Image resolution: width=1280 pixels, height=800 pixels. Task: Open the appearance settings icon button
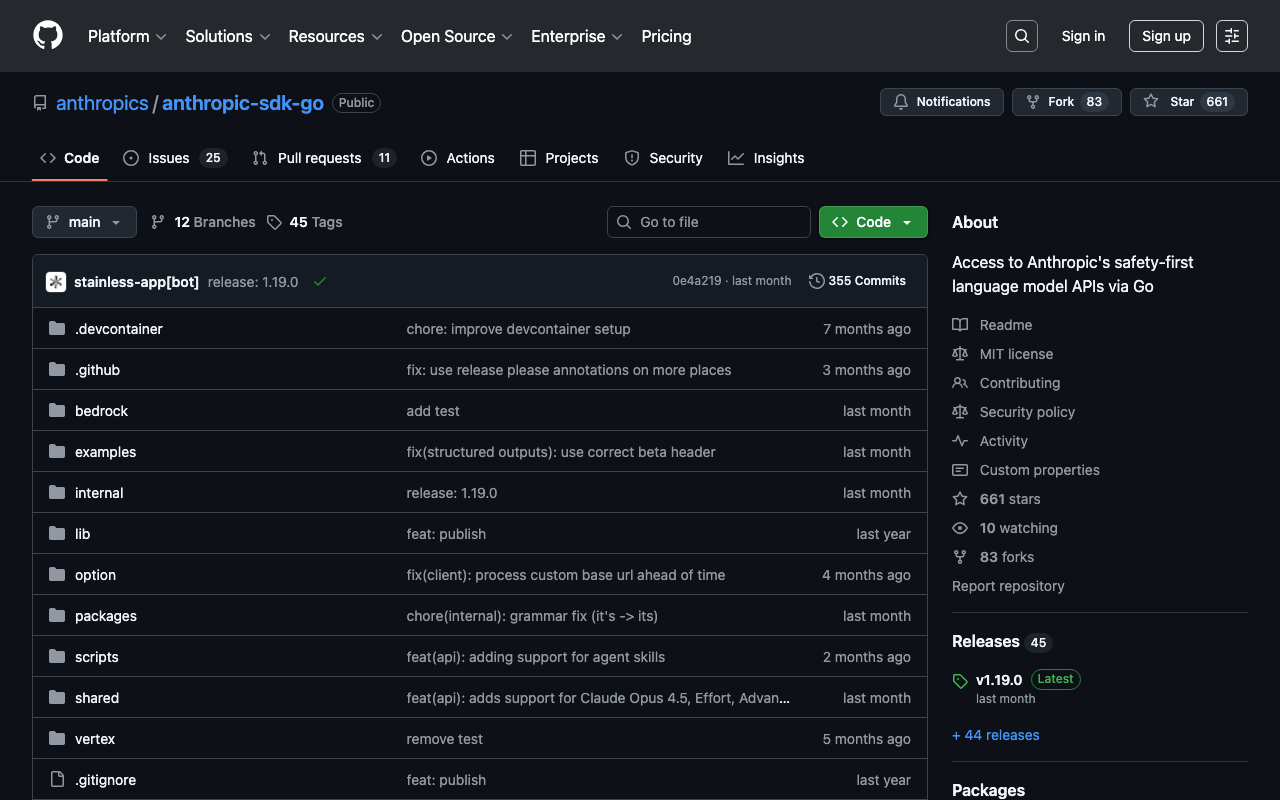click(1231, 36)
